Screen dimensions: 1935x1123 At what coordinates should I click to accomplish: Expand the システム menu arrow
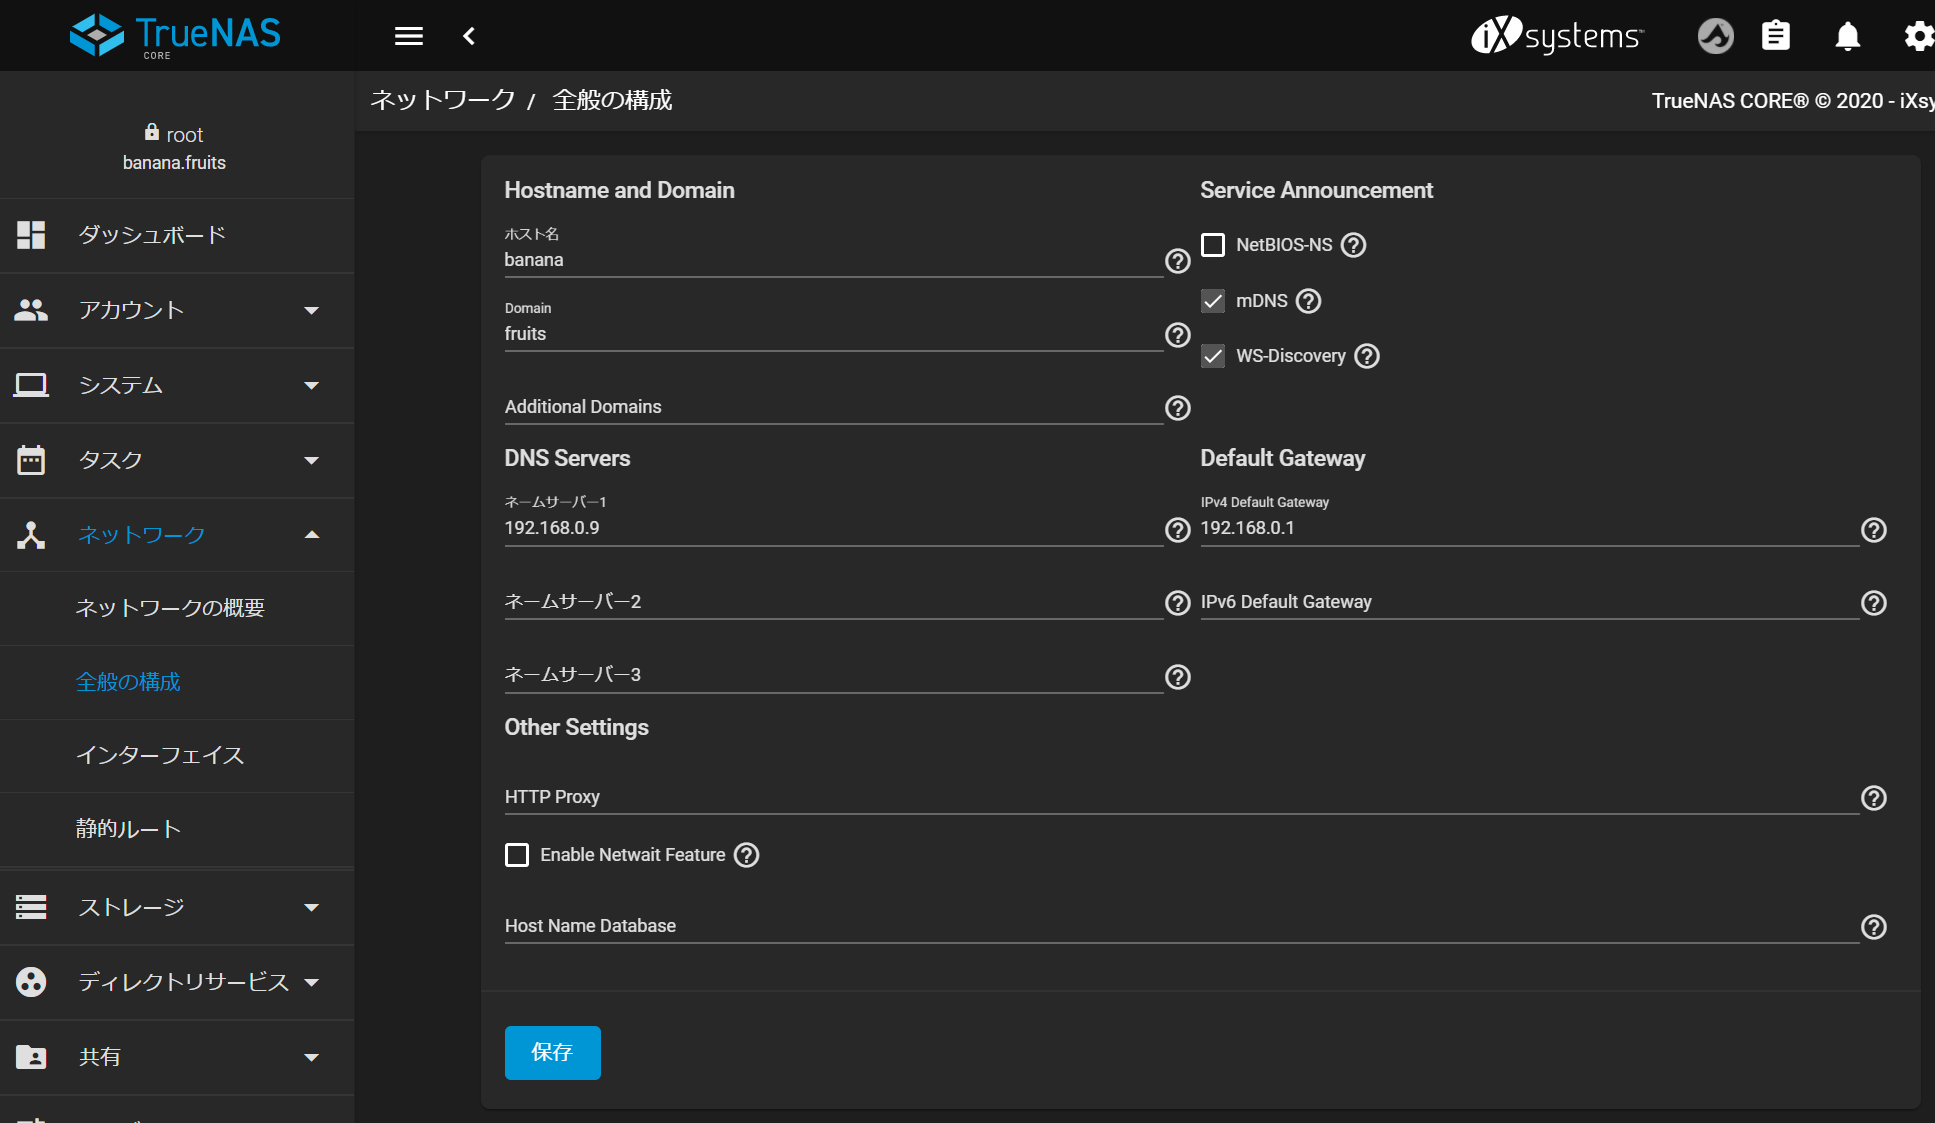pos(311,386)
